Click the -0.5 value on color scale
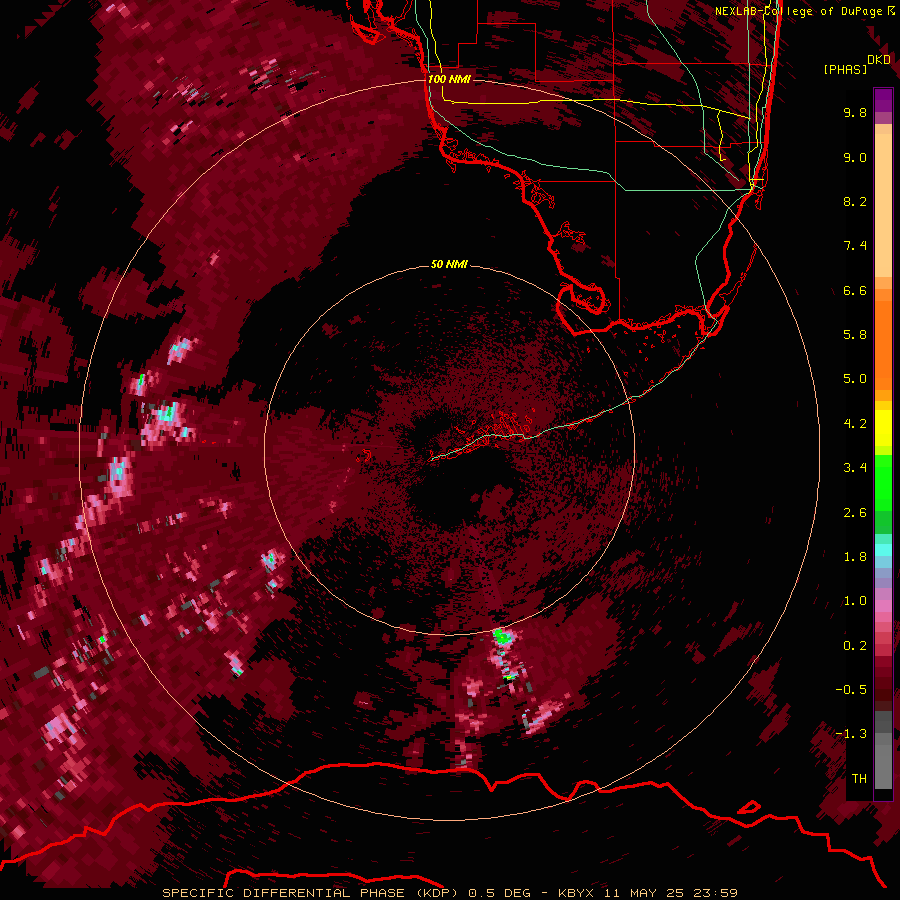 click(851, 690)
